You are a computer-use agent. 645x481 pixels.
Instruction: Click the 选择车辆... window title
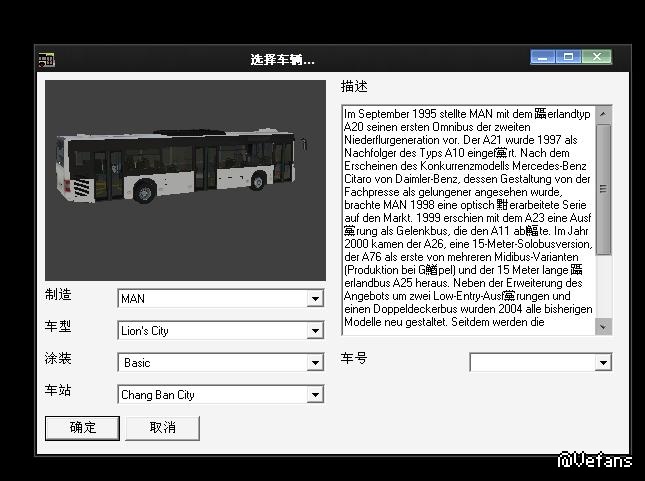282,60
